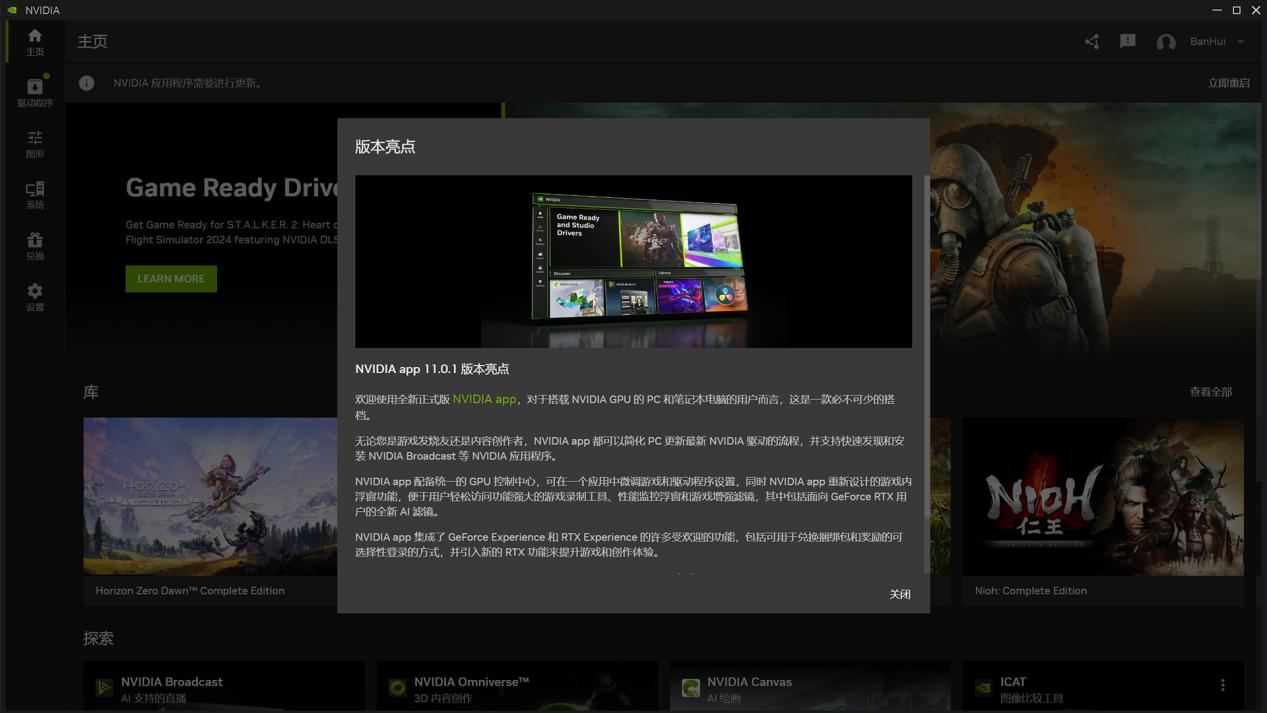This screenshot has height=713, width=1267.
Task: Click the 主页 page title in the header
Action: 93,42
